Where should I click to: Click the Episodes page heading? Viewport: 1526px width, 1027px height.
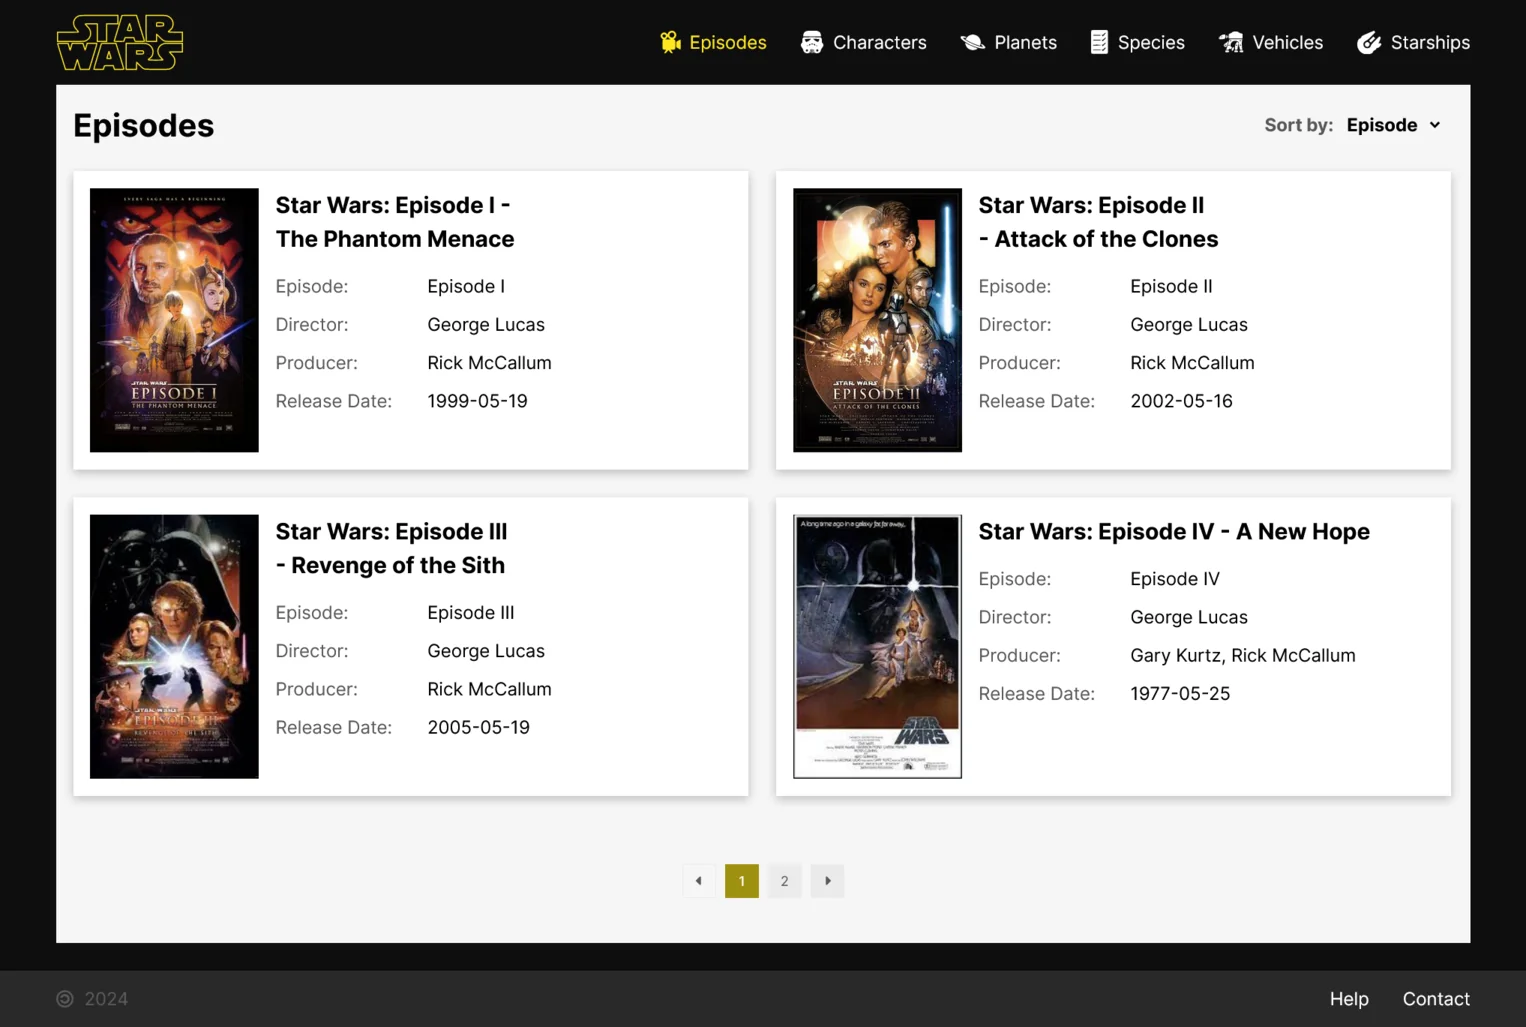coord(143,125)
